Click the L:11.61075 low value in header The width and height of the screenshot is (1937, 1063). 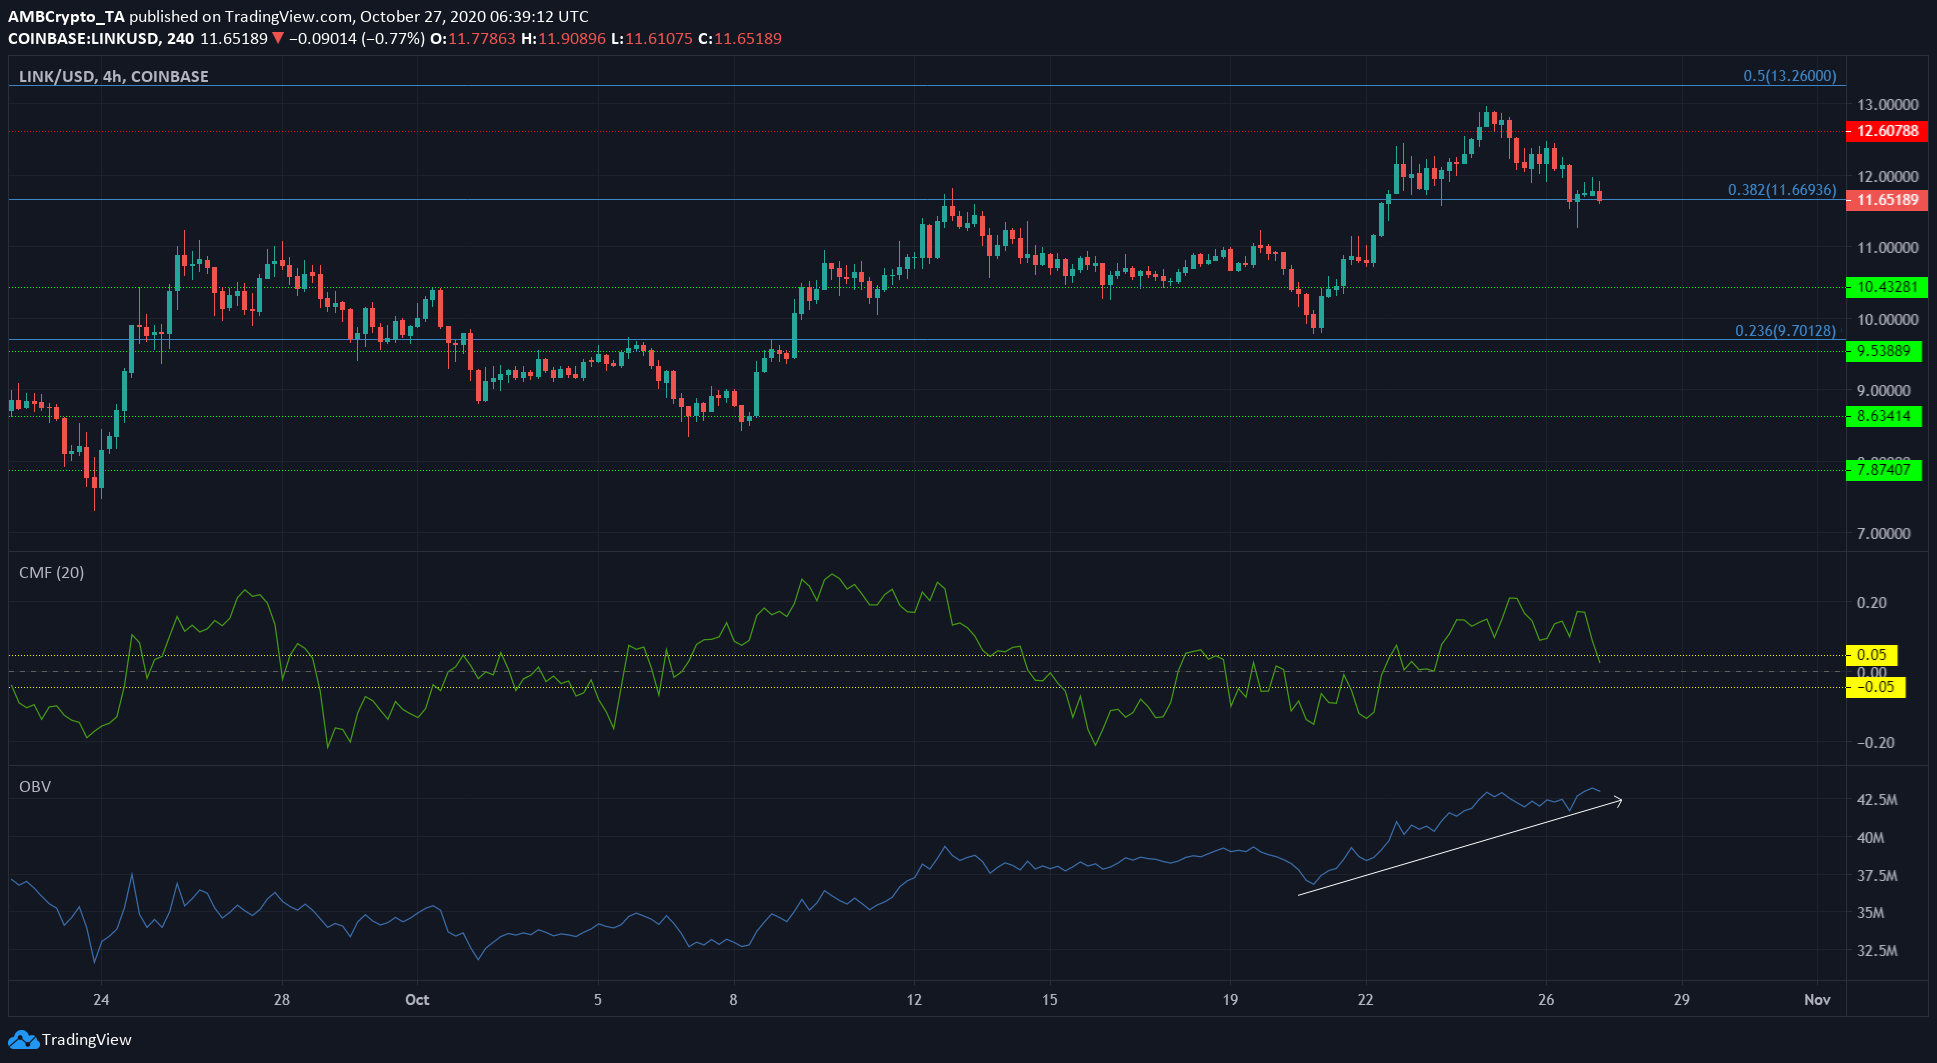click(652, 39)
